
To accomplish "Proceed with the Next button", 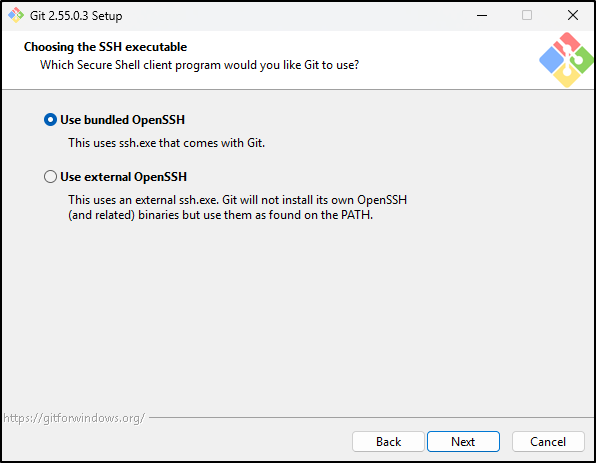I will [463, 441].
